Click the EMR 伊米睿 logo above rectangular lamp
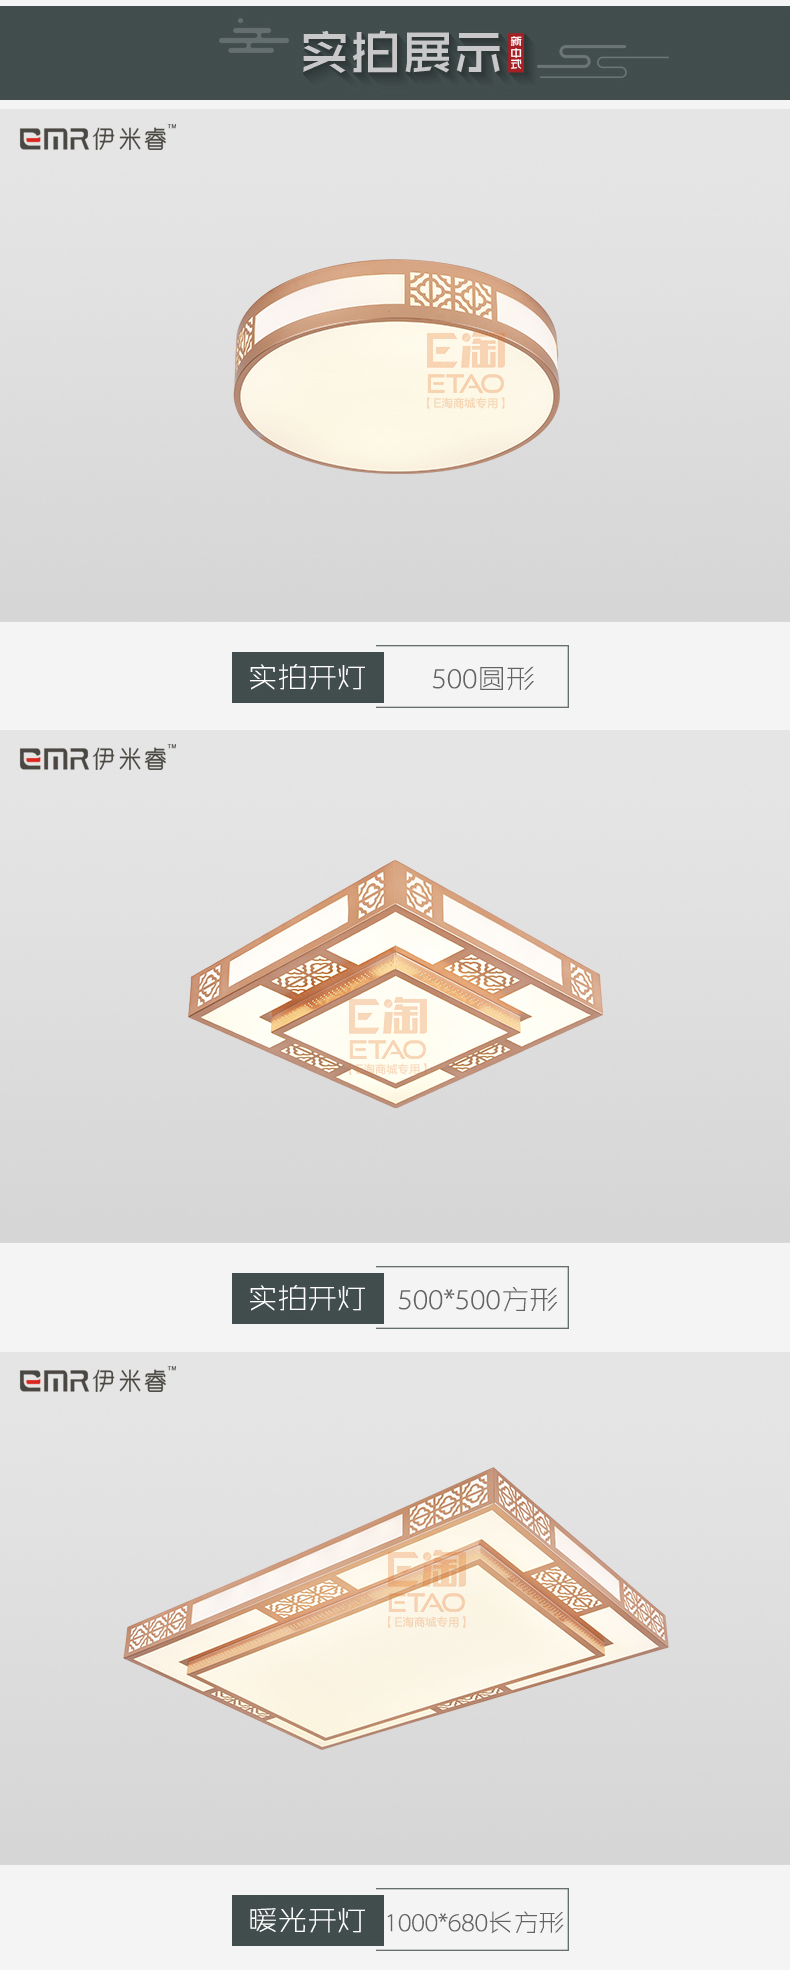Image resolution: width=790 pixels, height=1970 pixels. (97, 1380)
